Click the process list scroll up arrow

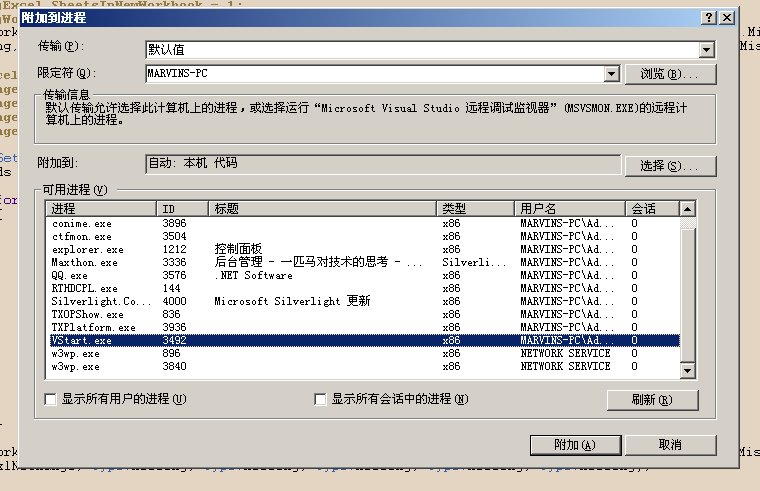[687, 209]
